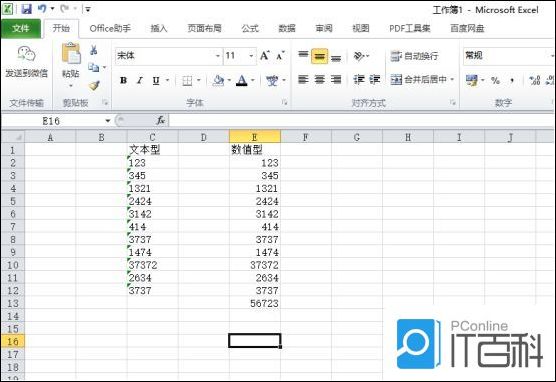Click the Save icon in quick access toolbar
Image resolution: width=556 pixels, height=382 pixels.
(x=27, y=9)
